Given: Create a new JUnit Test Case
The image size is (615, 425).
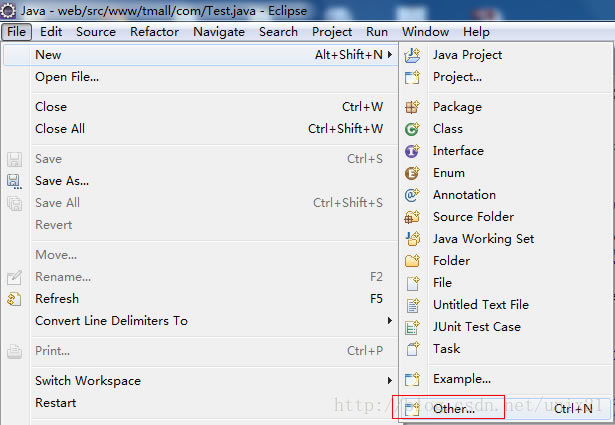Looking at the screenshot, I should coord(506,327).
